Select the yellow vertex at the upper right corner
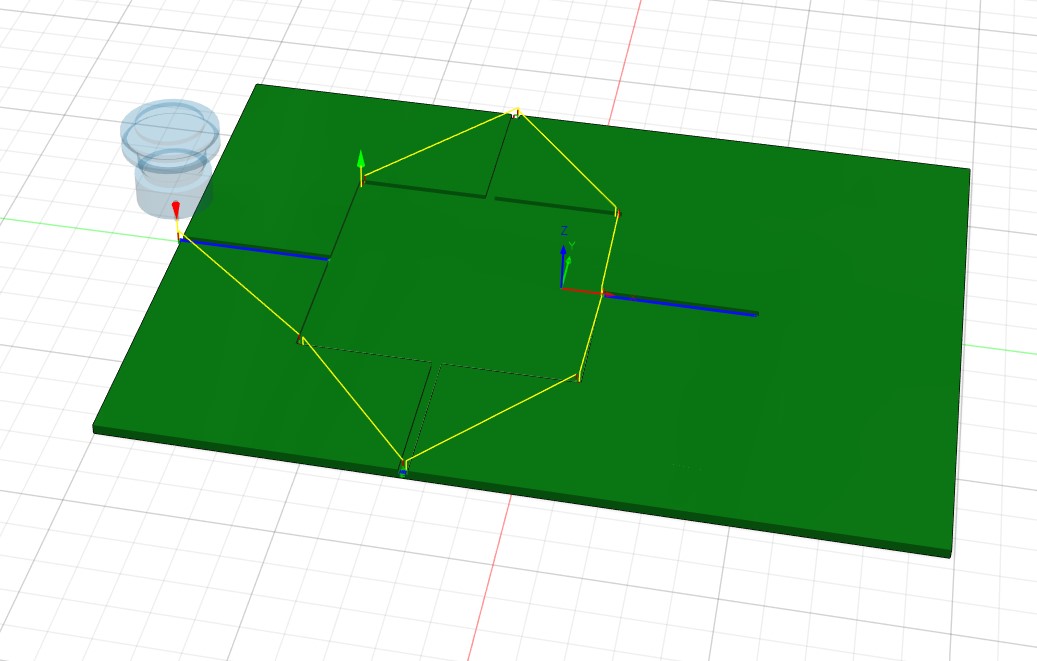Image resolution: width=1037 pixels, height=661 pixels. [617, 212]
